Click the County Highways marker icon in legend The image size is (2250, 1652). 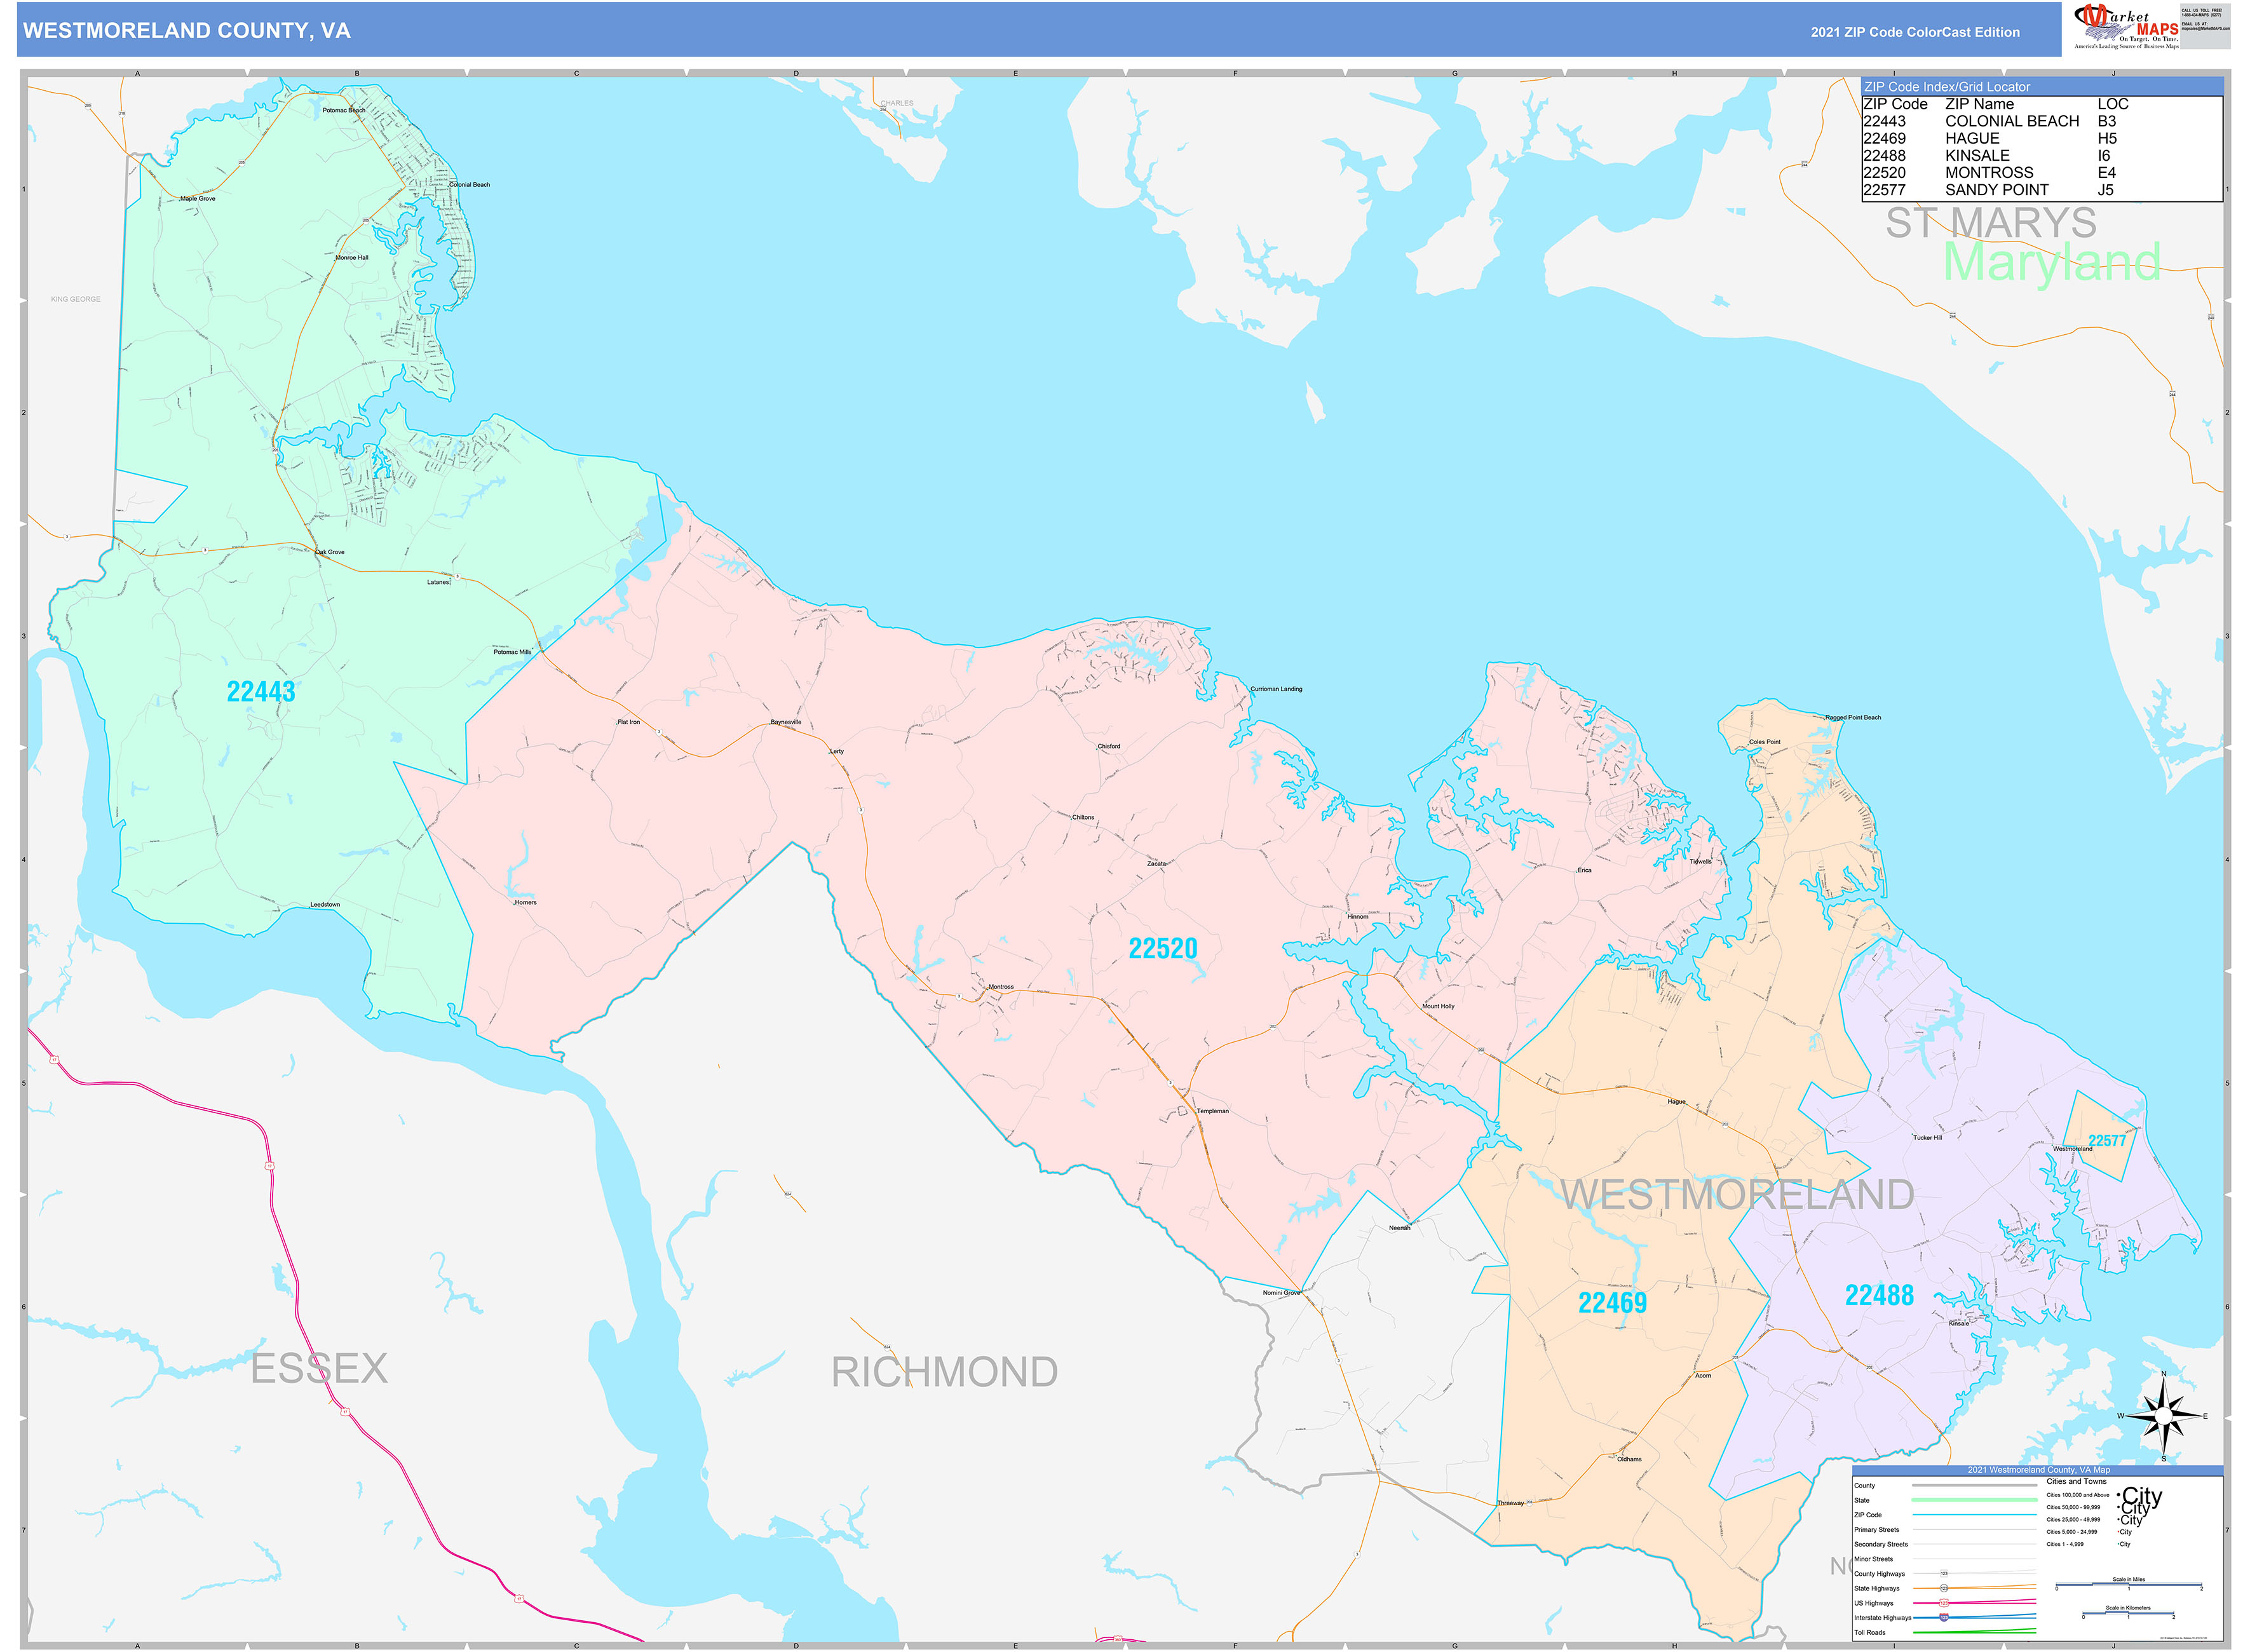pos(1944,1573)
